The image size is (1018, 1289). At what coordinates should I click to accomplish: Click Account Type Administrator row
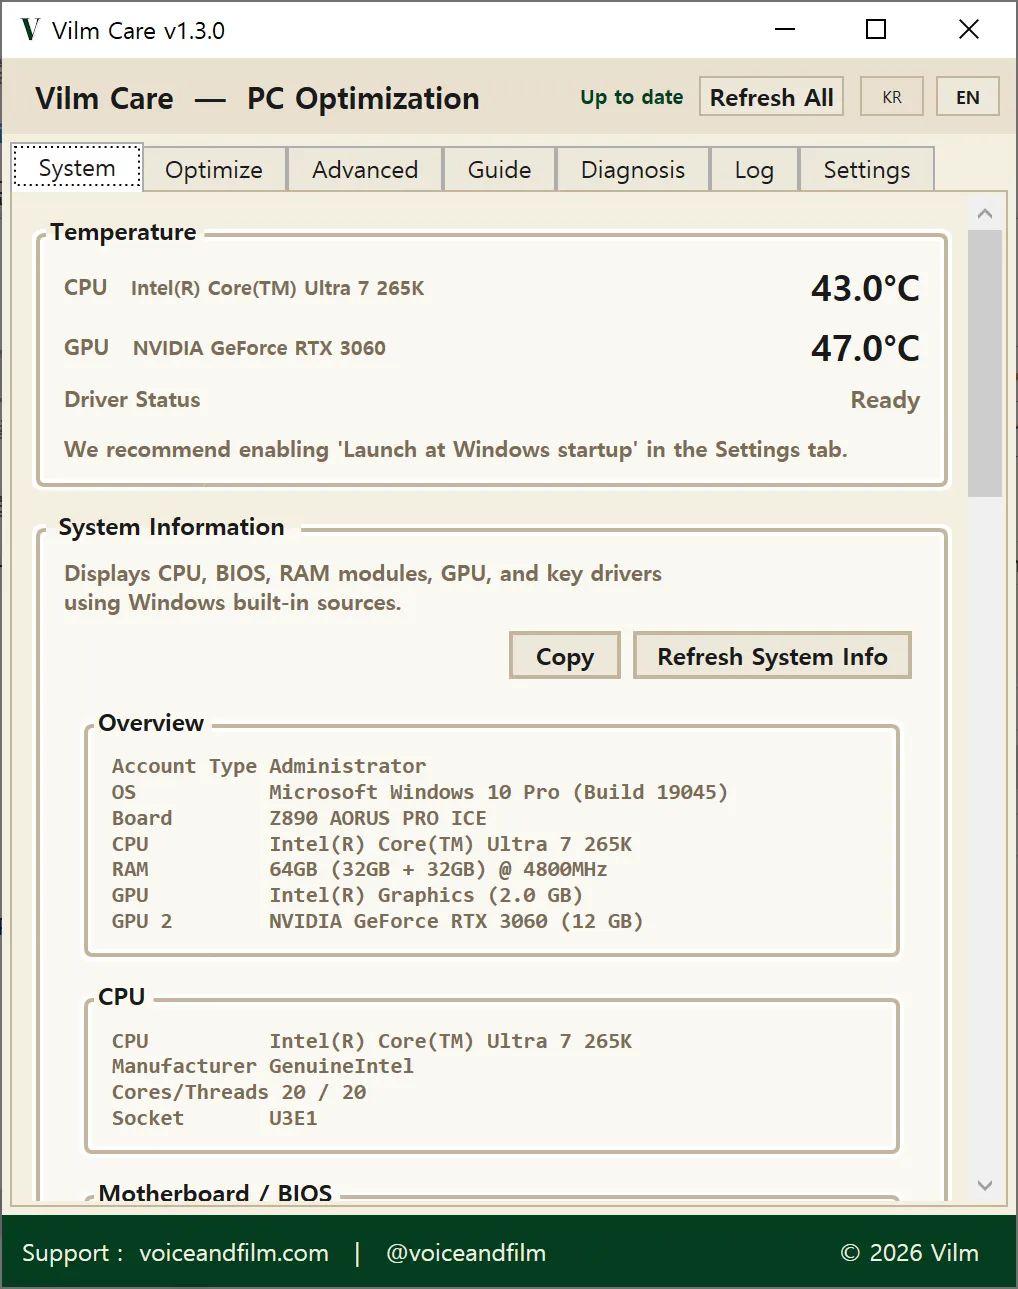coord(269,766)
